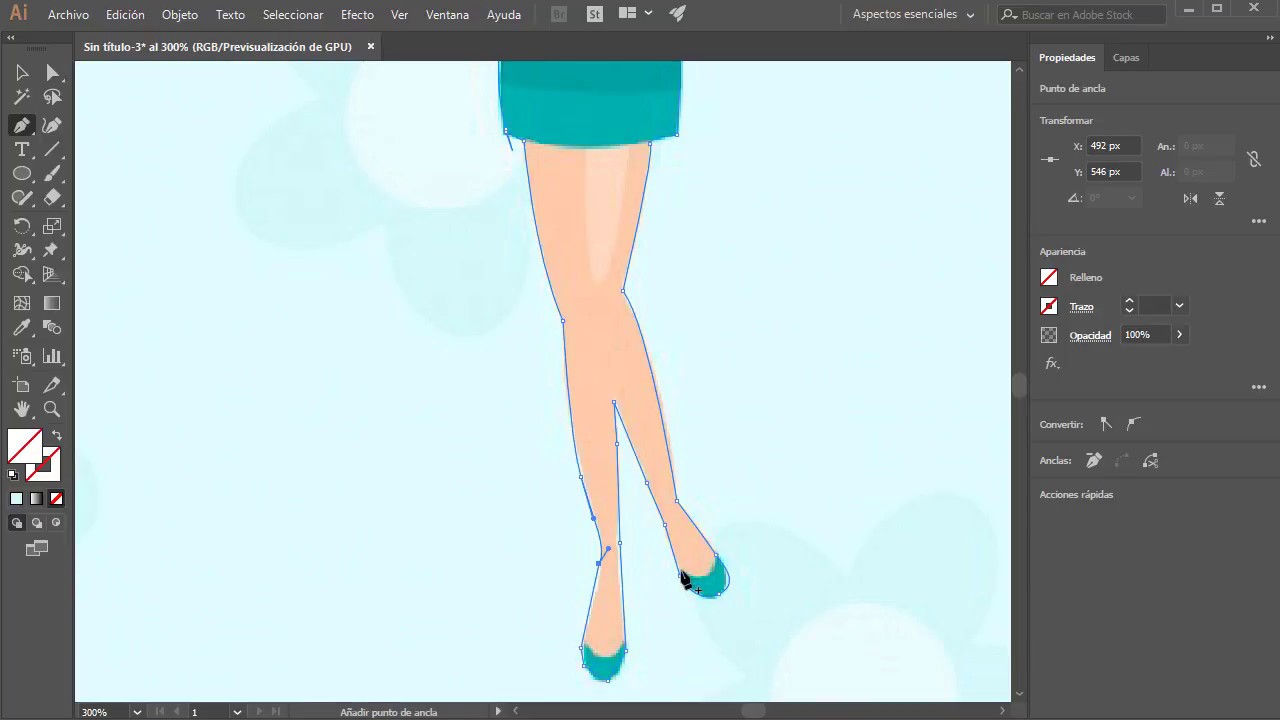Viewport: 1280px width, 720px height.
Task: Select the Eyedropper tool
Action: 21,328
